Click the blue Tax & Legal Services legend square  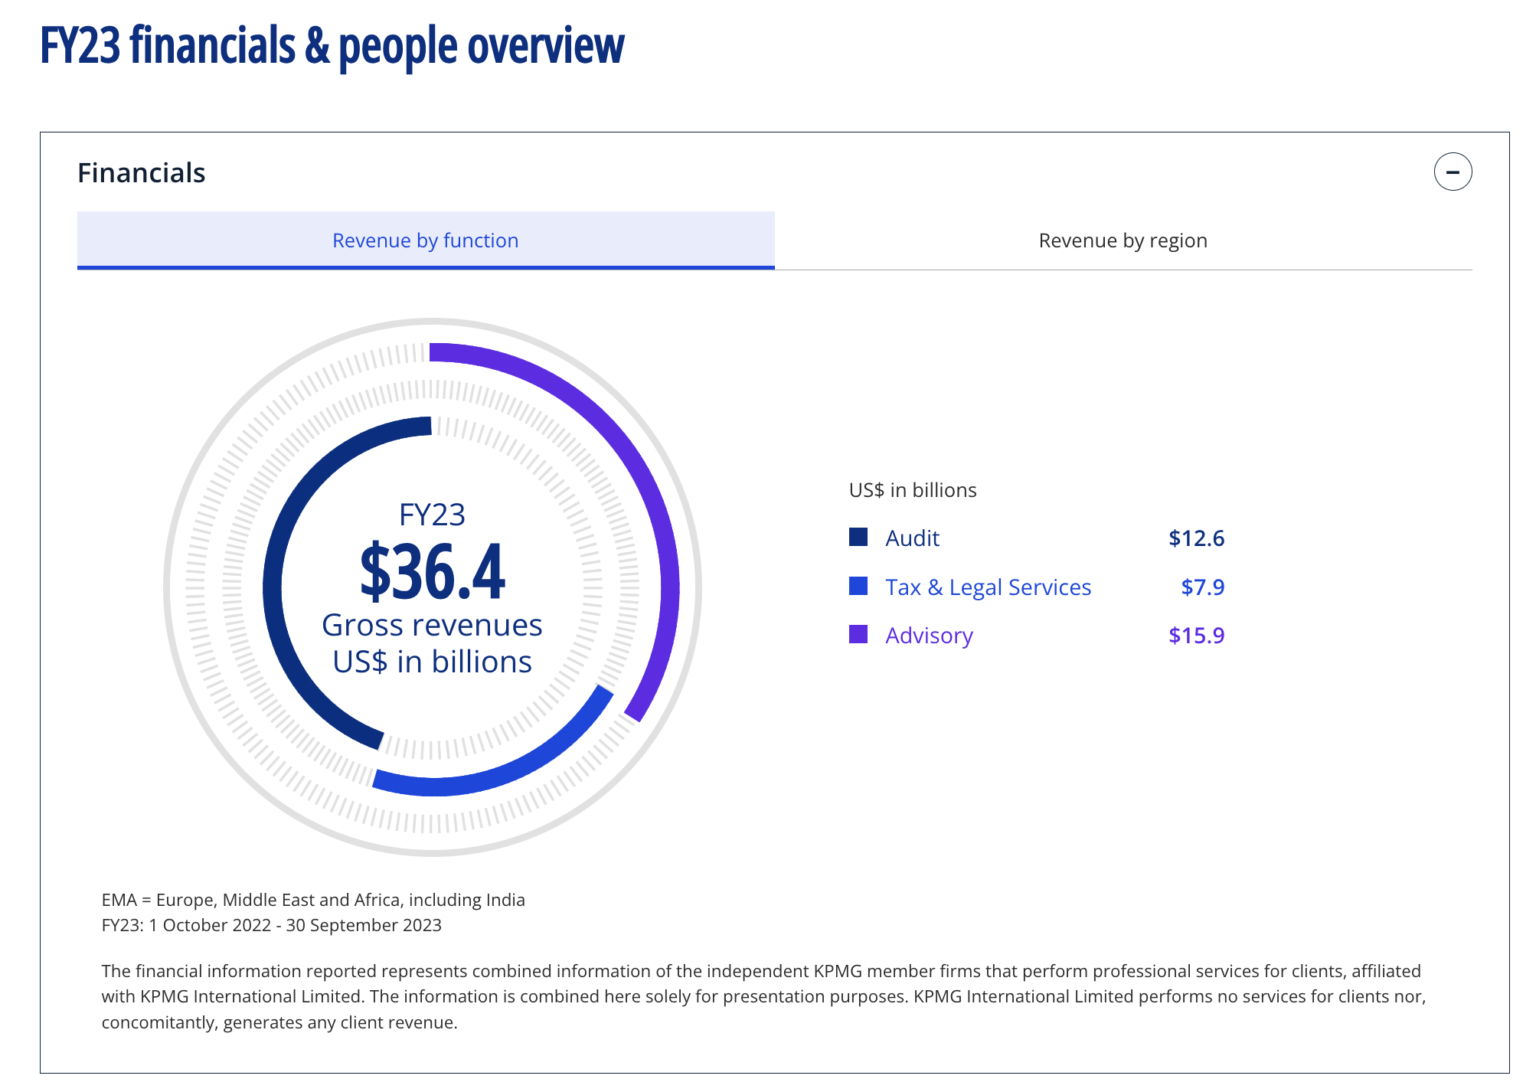858,585
